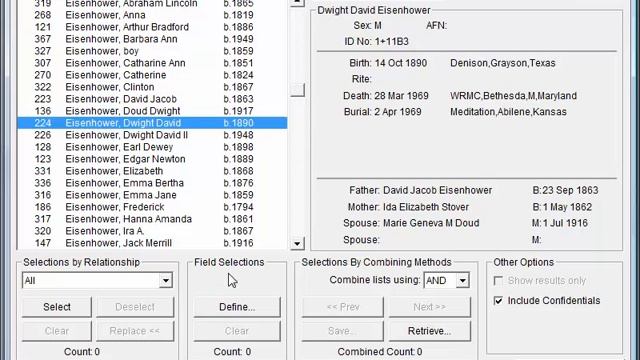Click Father name David Jacob Eisenhower in details
This screenshot has height=360, width=640.
point(438,191)
